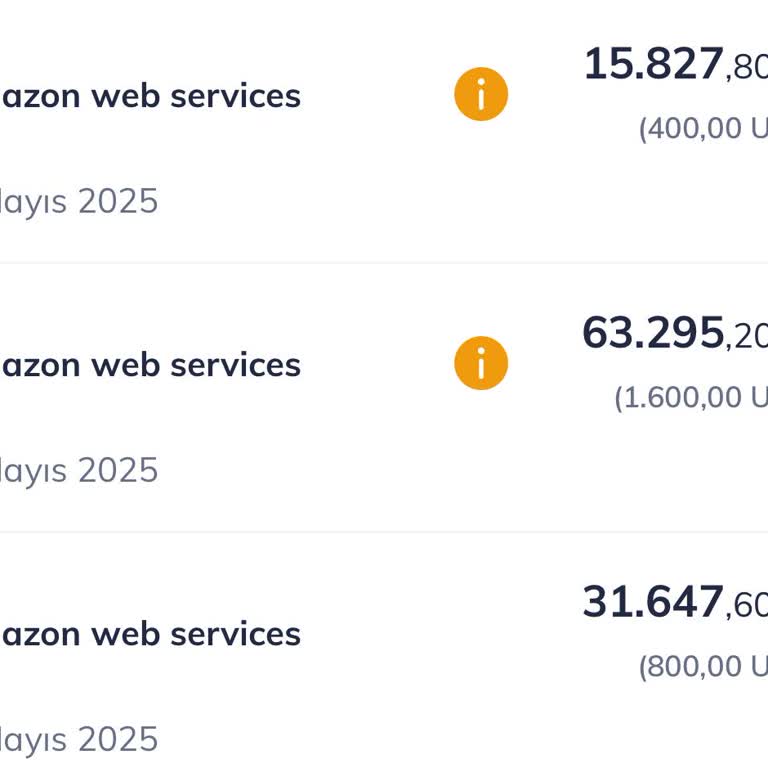Viewport: 768px width, 768px height.
Task: Click the info icon beside the 15.827,80 amount
Action: [x=481, y=95]
